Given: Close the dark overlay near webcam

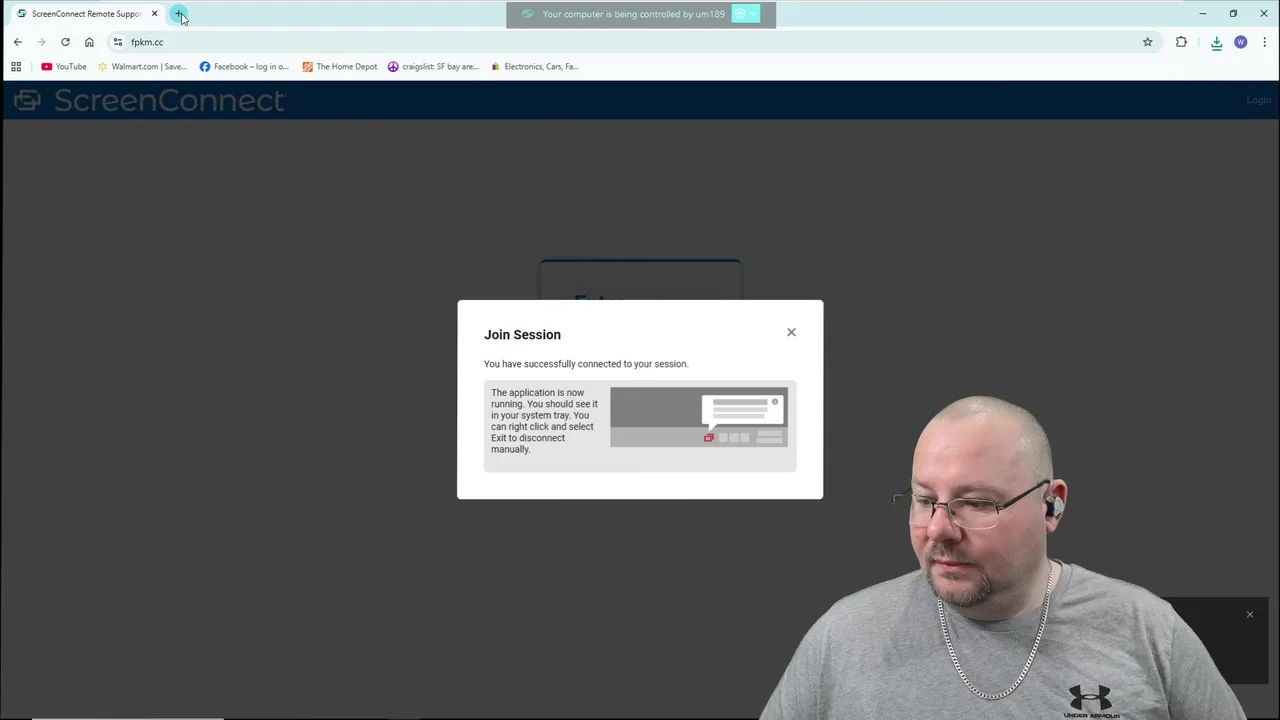Looking at the screenshot, I should [x=1249, y=614].
